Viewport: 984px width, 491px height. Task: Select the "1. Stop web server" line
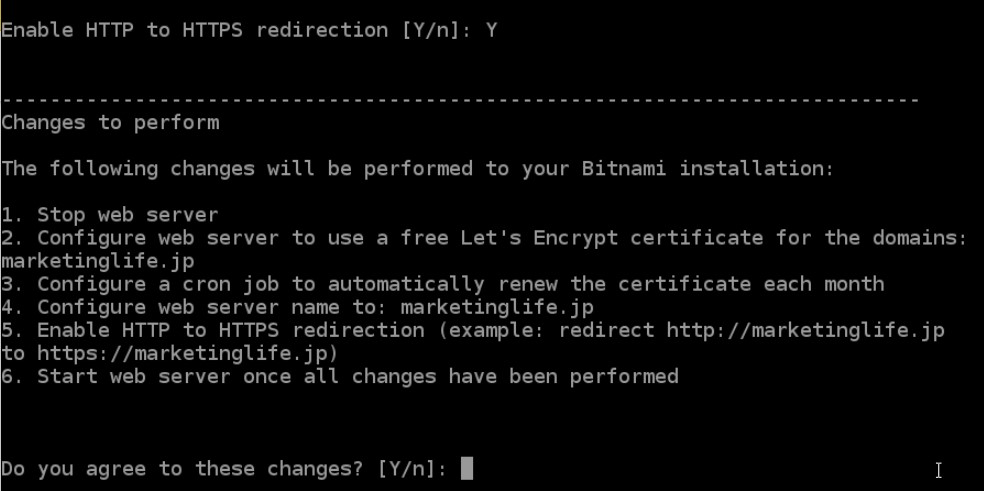(x=110, y=214)
